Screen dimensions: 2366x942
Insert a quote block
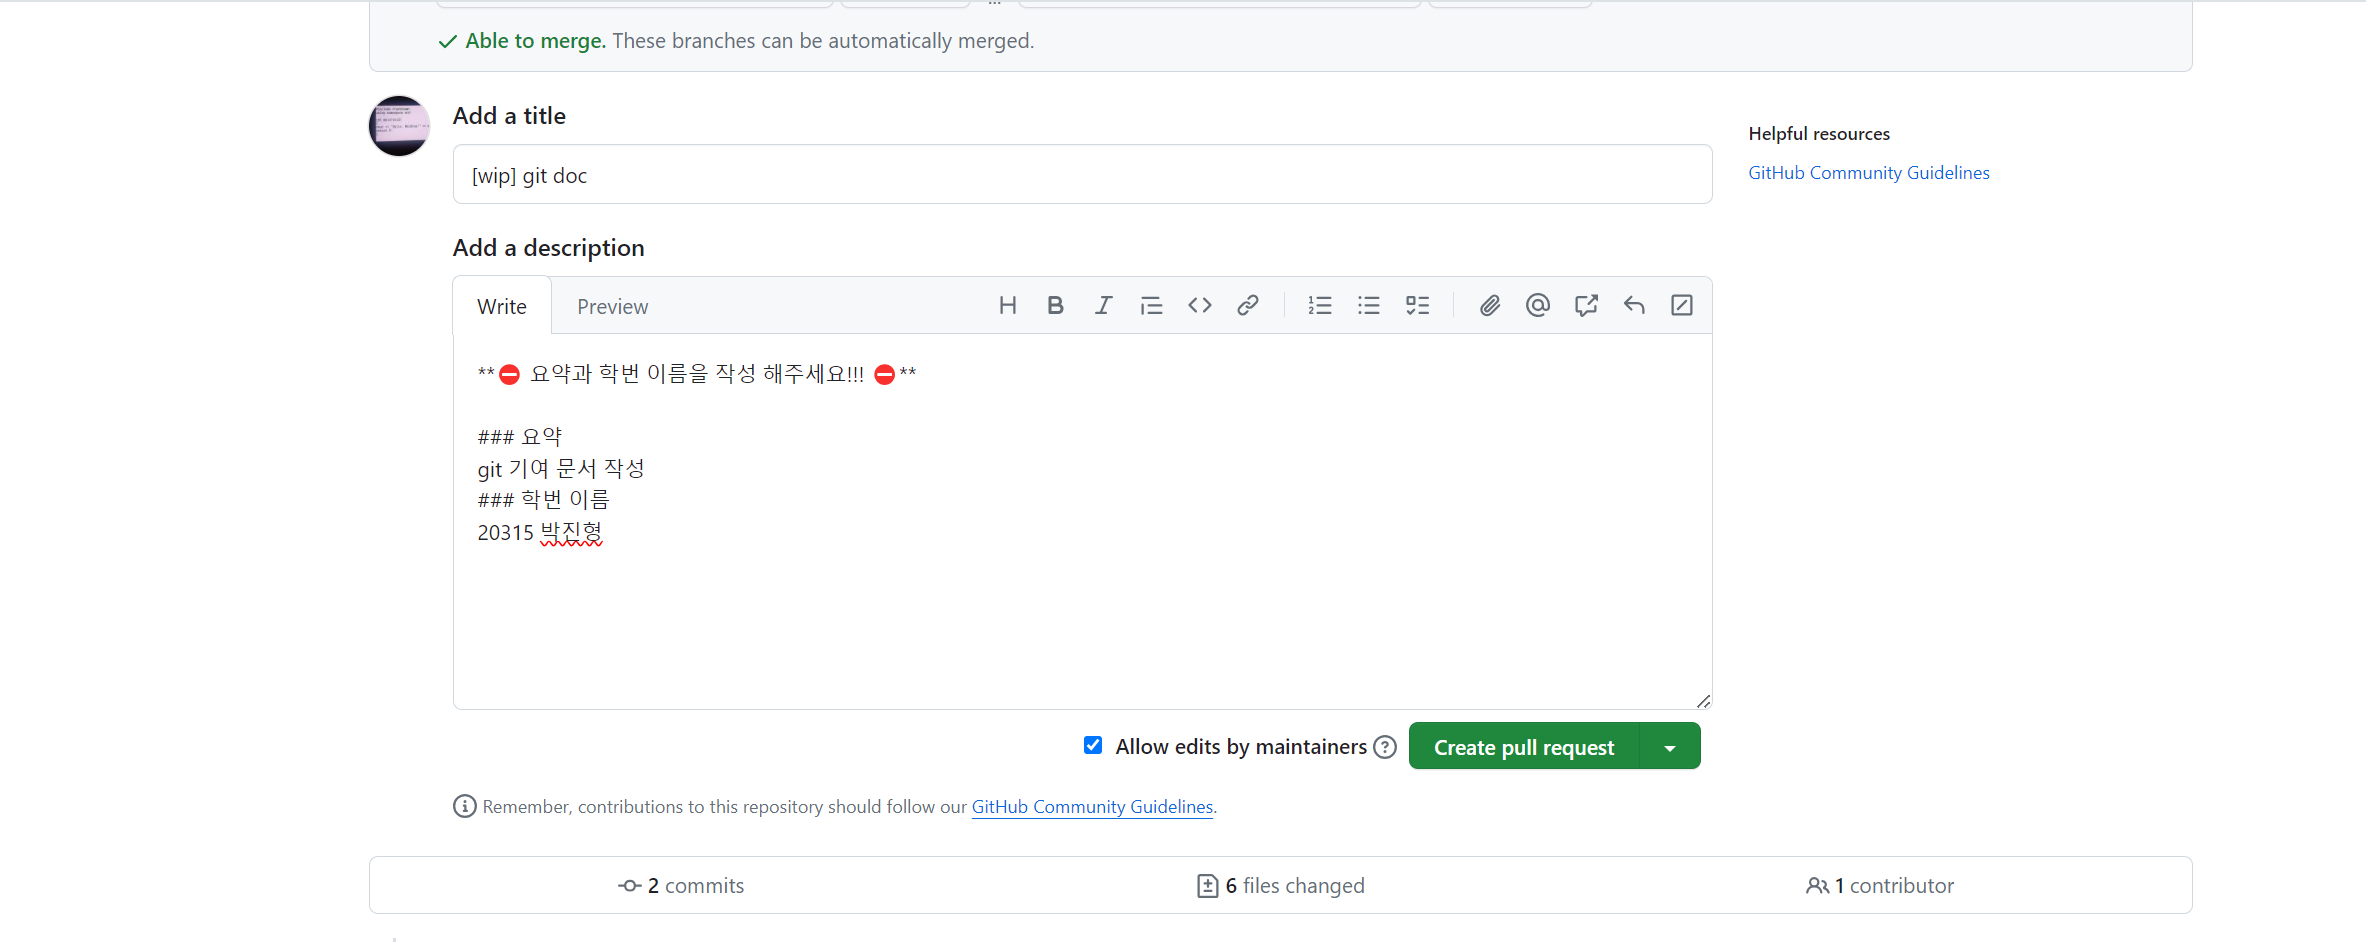(x=1151, y=306)
